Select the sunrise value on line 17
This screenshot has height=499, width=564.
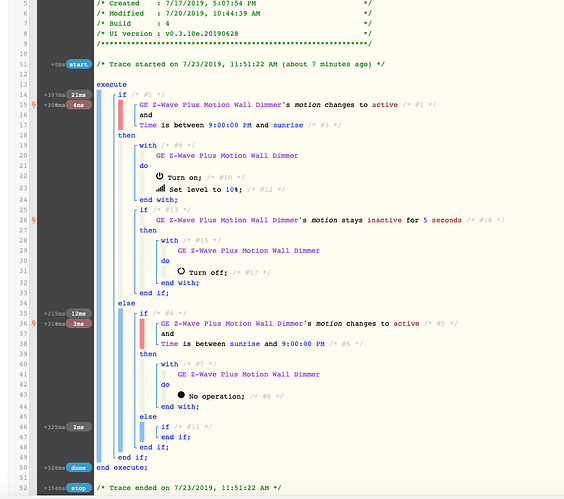coord(288,125)
